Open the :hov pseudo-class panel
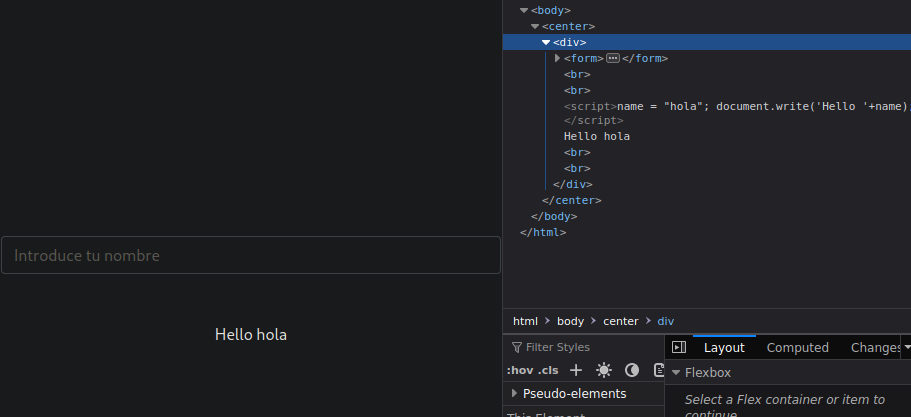Viewport: 911px width, 417px height. click(x=520, y=370)
